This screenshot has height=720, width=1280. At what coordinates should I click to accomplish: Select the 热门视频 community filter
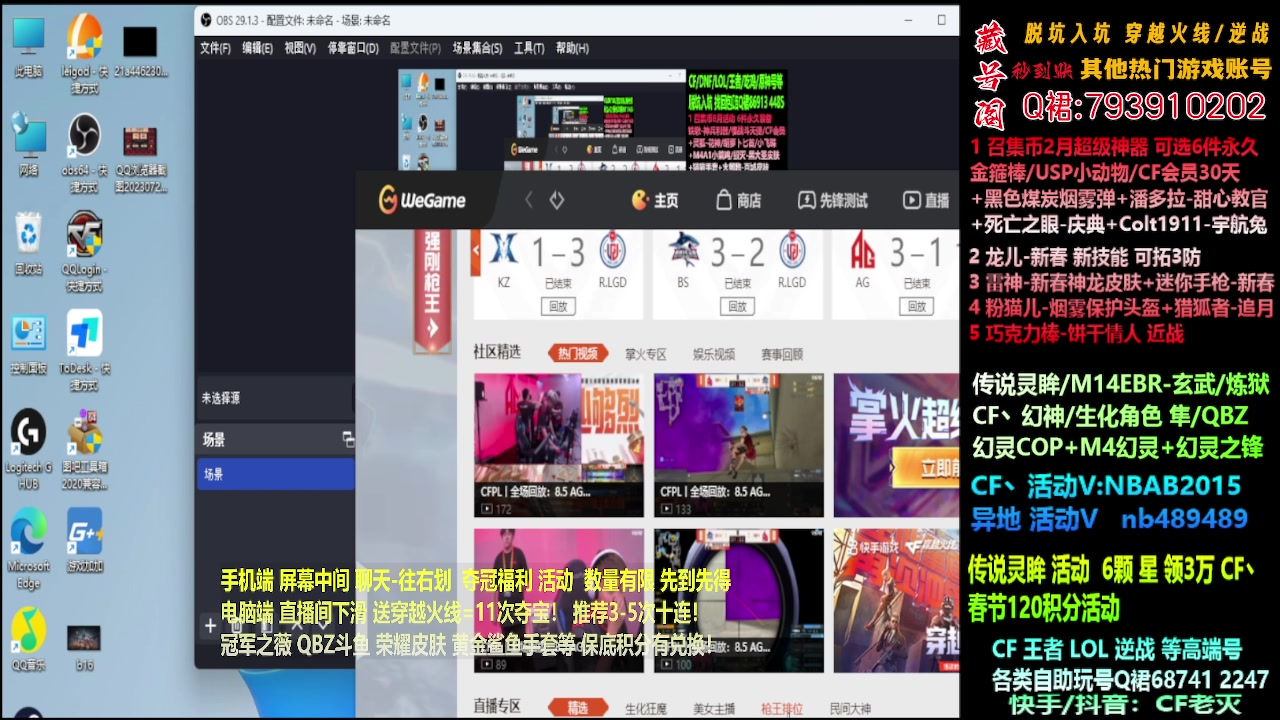tap(578, 353)
